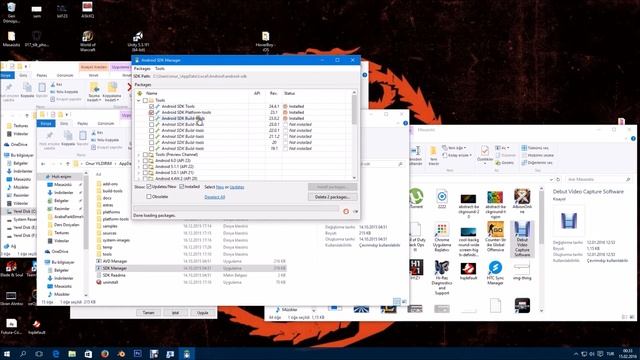The width and height of the screenshot is (640, 360).
Task: Open the Packages menu in SDK Manager
Action: [x=142, y=69]
